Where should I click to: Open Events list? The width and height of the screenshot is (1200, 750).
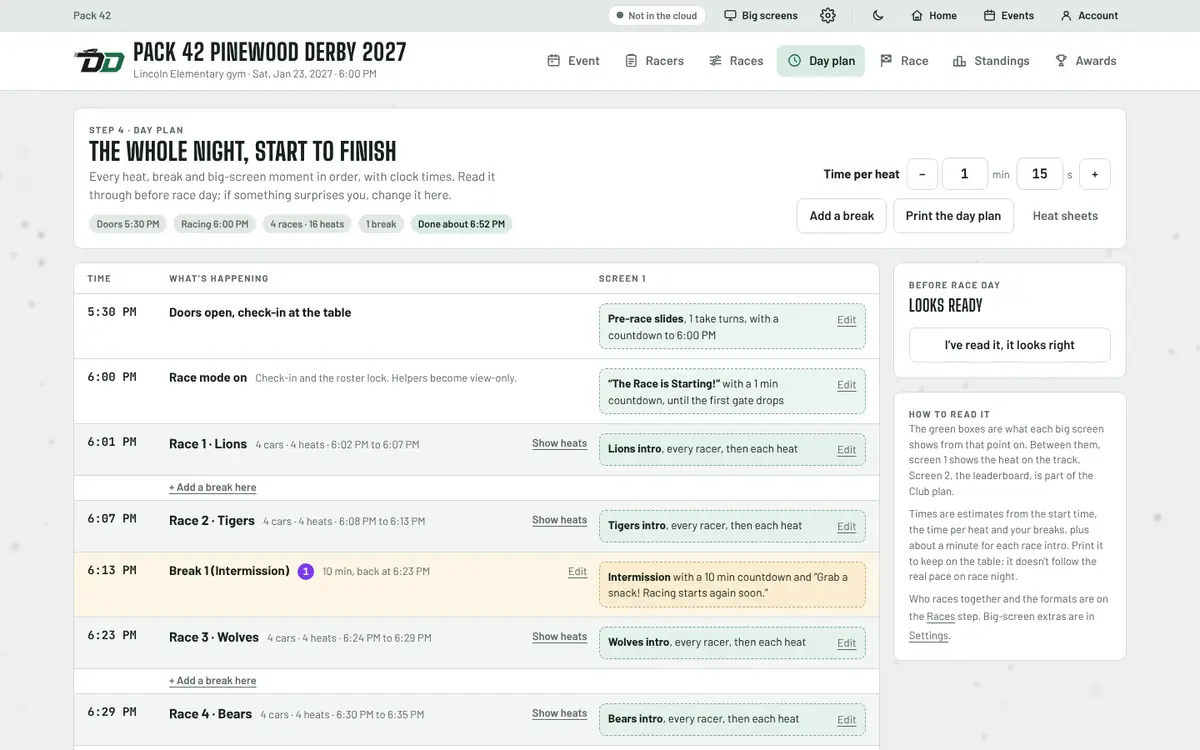(x=1008, y=16)
